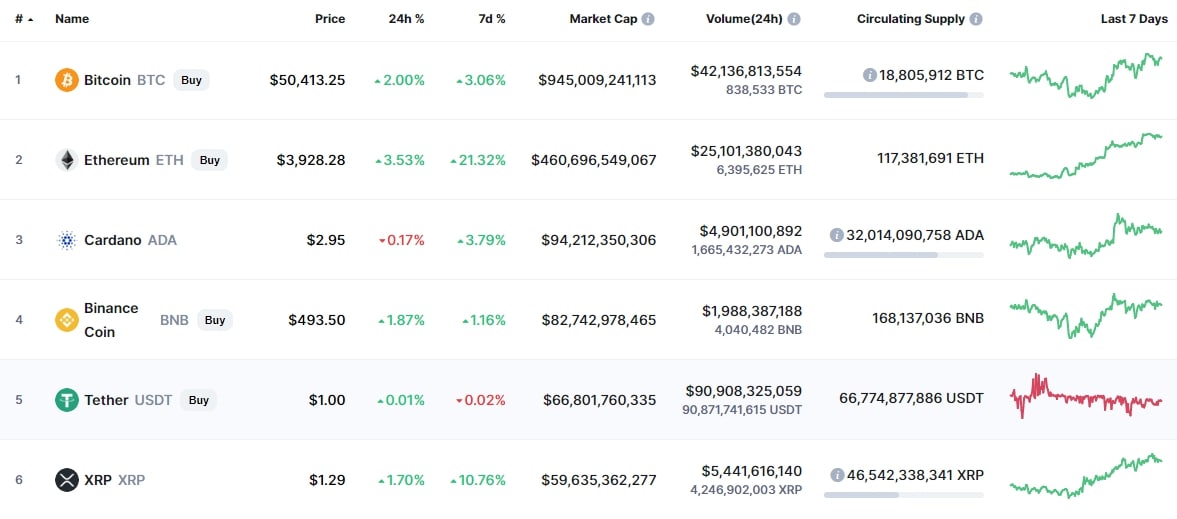Click the Tether logo icon
Screen dimensions: 1177x519
tap(67, 400)
